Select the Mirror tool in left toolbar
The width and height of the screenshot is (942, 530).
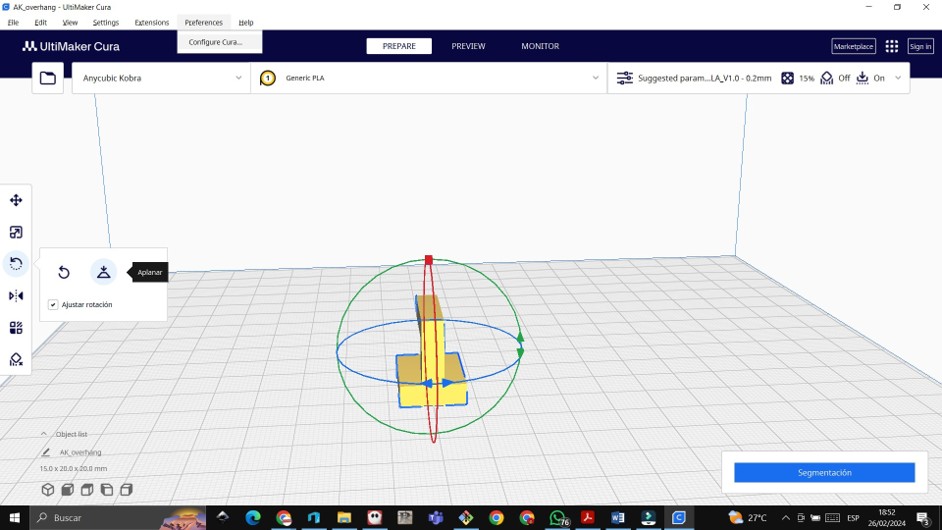point(16,296)
